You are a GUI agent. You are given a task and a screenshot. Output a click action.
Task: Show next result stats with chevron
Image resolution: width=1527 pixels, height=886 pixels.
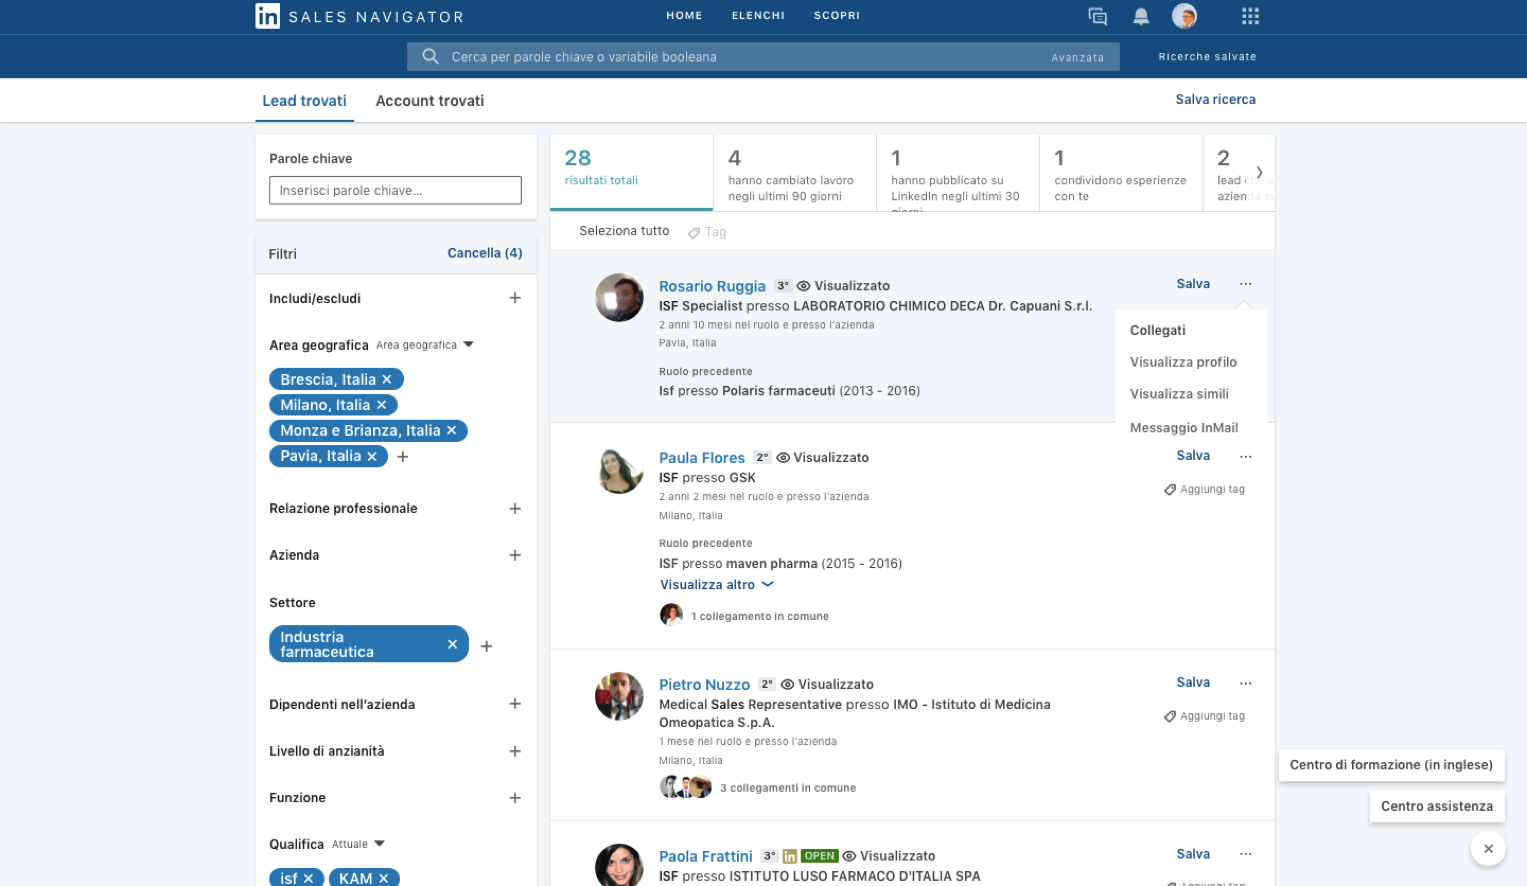coord(1259,172)
